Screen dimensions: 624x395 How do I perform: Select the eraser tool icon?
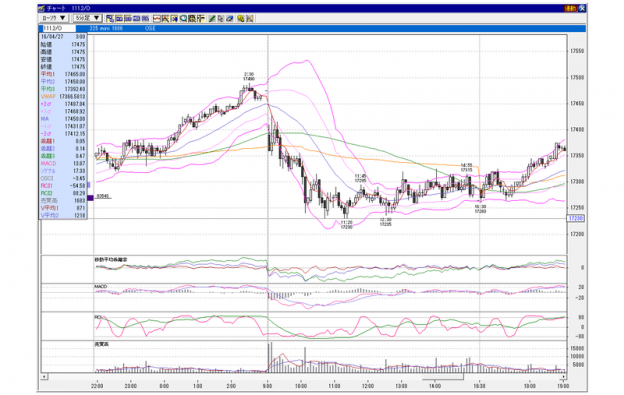point(230,18)
